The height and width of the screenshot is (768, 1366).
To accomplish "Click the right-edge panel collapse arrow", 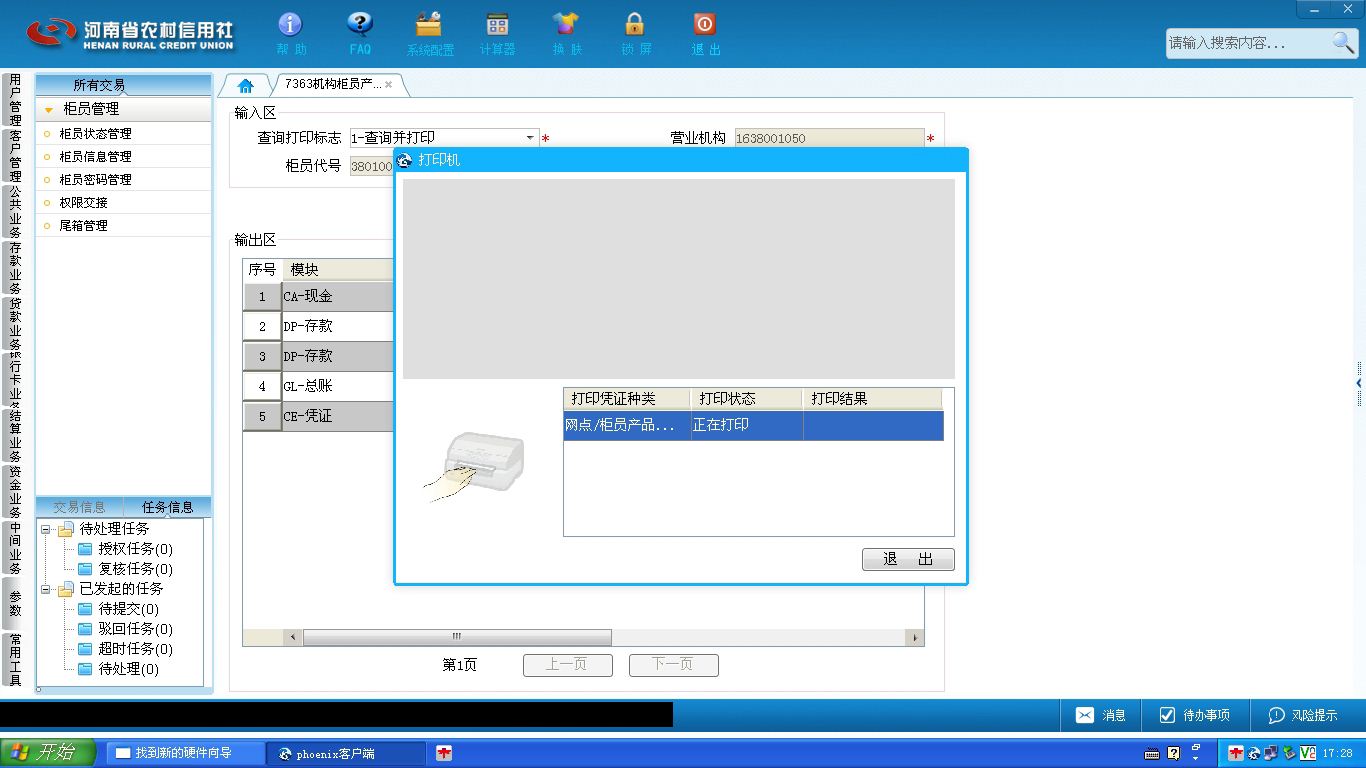I will (x=1359, y=384).
